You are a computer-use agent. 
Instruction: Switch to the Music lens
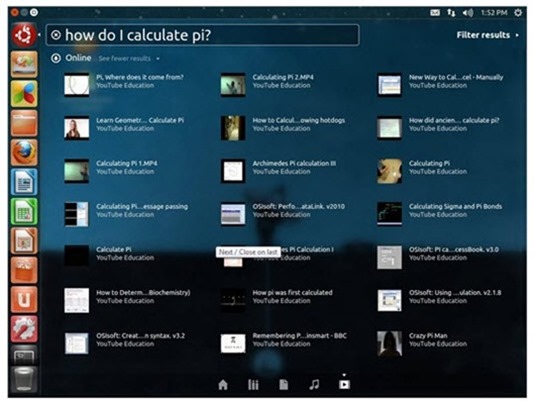point(314,385)
